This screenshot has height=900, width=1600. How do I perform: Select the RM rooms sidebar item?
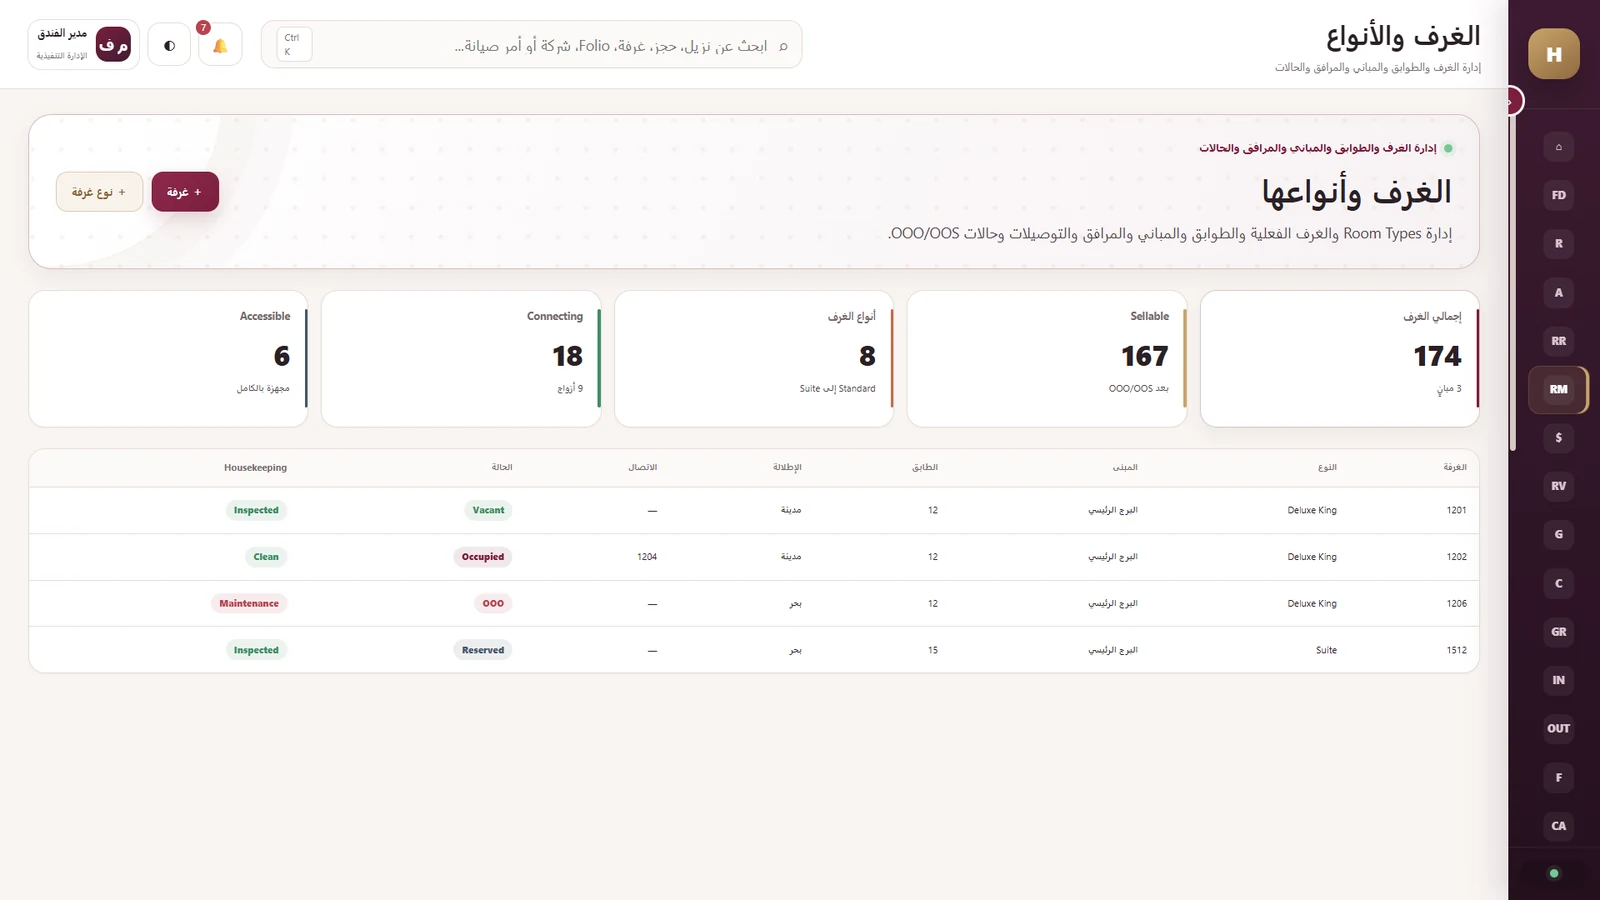pyautogui.click(x=1558, y=389)
